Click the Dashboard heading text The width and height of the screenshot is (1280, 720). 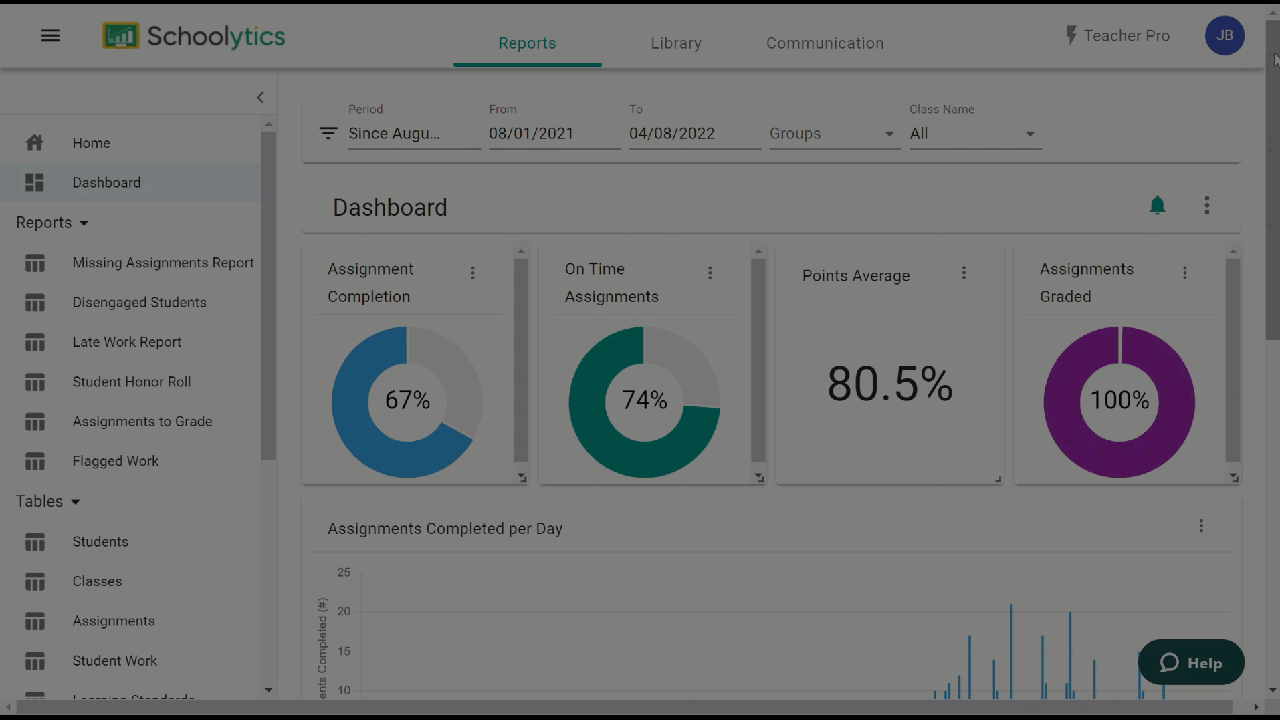click(390, 207)
